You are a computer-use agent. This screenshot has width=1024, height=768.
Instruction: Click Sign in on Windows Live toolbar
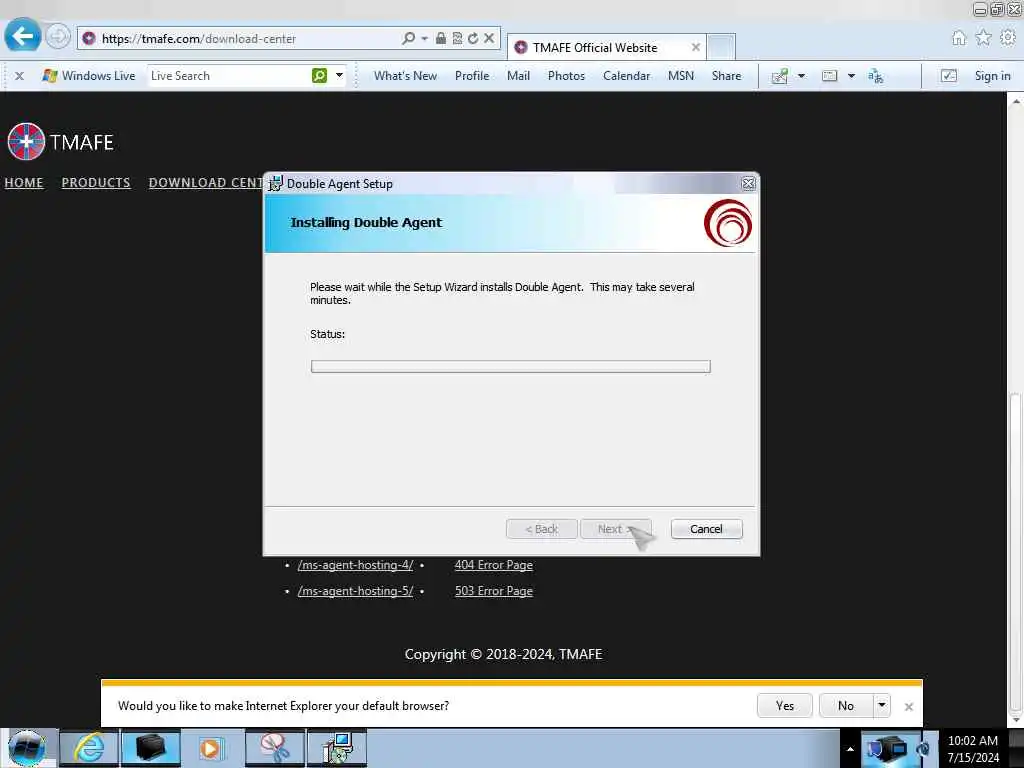992,76
